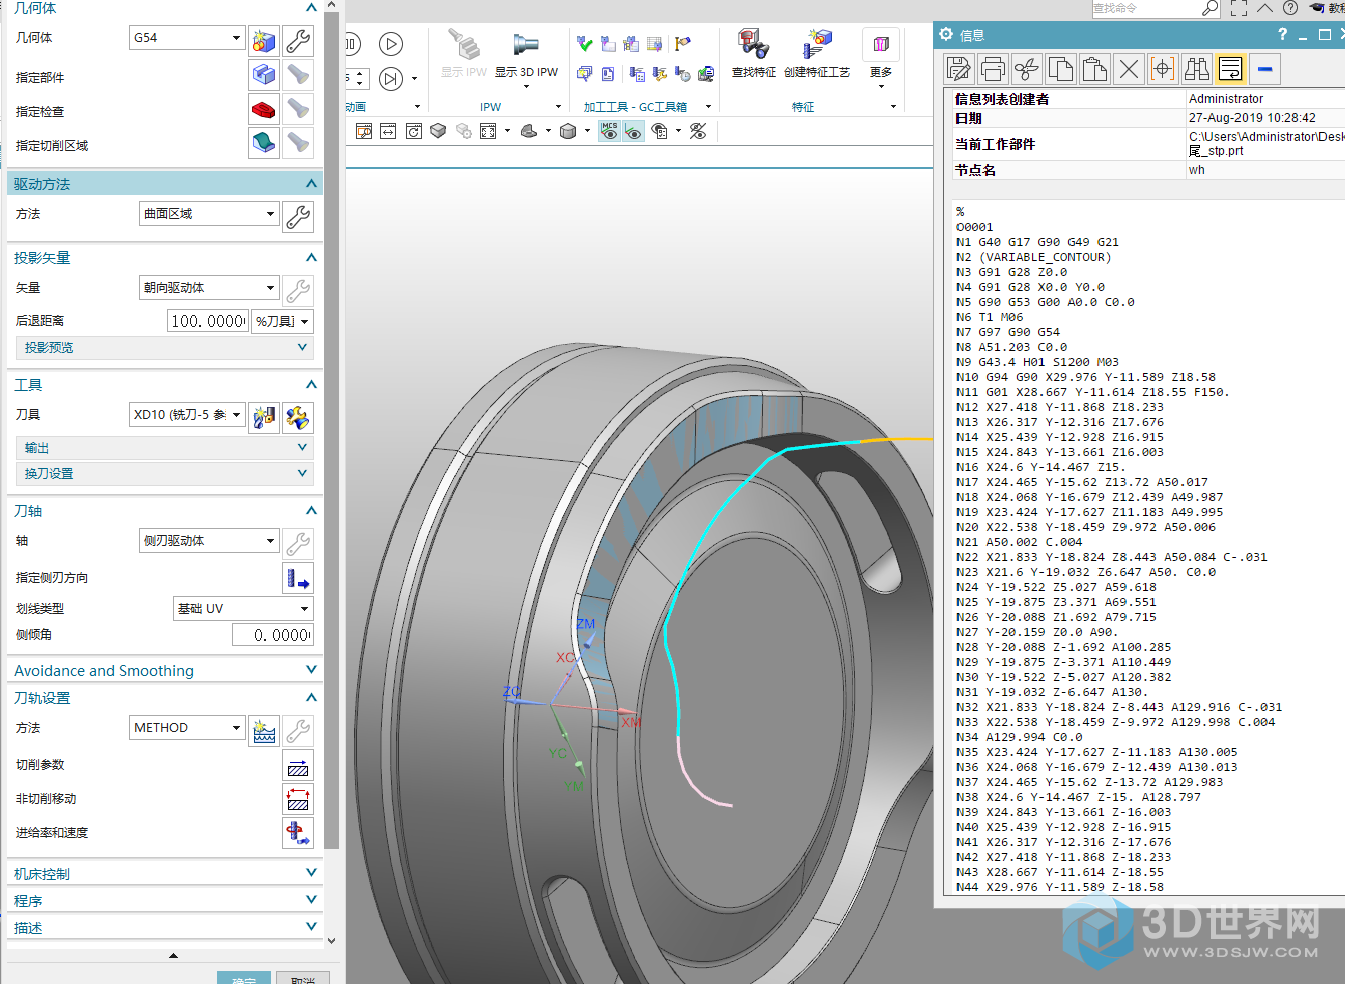Toggle word wrap in Information window
The image size is (1345, 984).
pyautogui.click(x=1230, y=69)
